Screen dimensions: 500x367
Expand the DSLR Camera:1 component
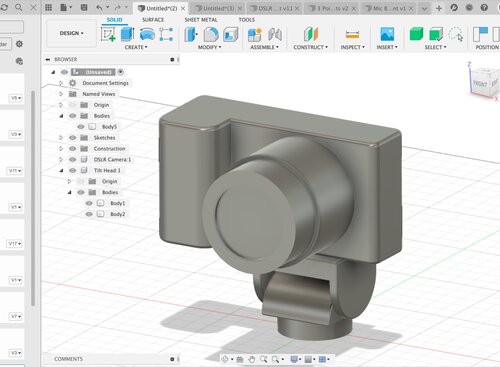61,159
